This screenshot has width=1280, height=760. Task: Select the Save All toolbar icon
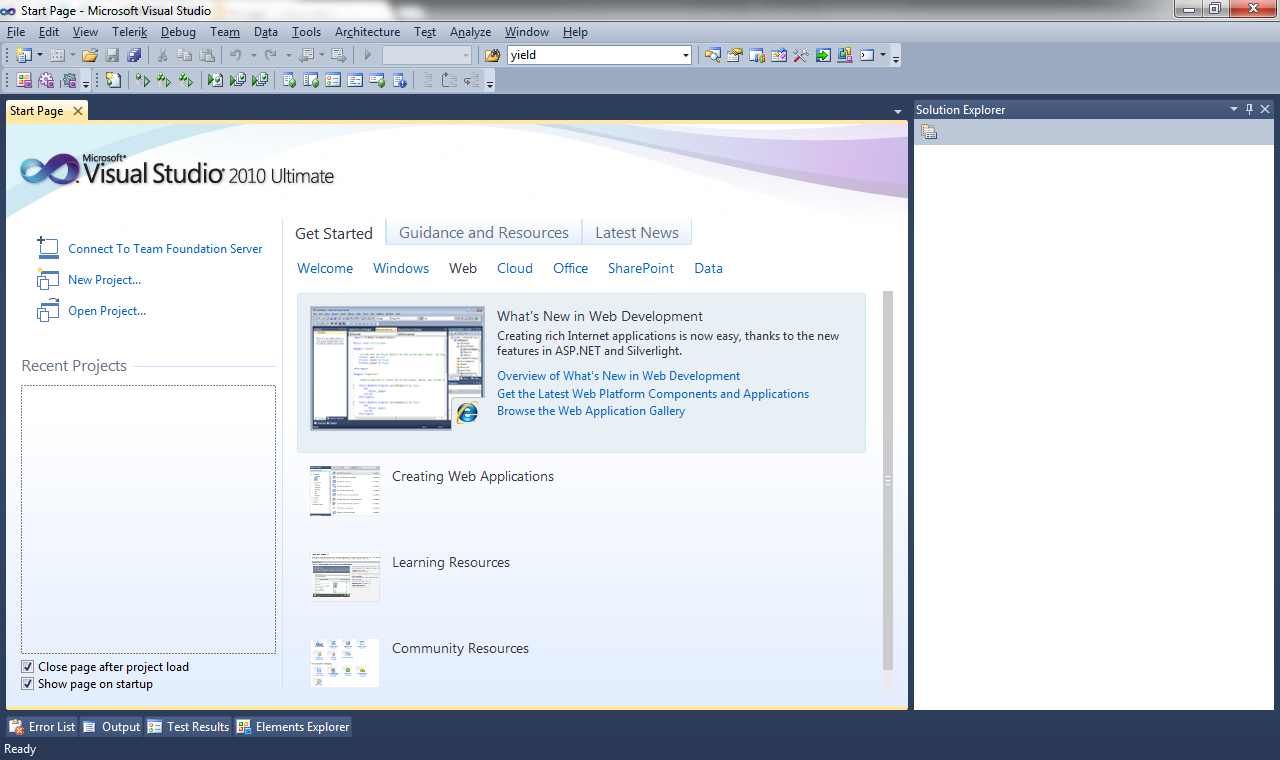pyautogui.click(x=135, y=55)
